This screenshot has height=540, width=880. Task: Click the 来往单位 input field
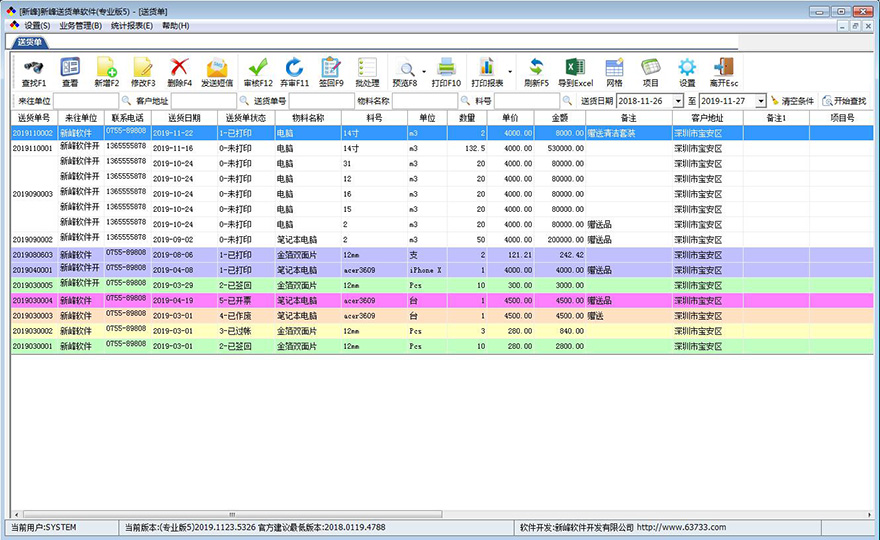(86, 101)
